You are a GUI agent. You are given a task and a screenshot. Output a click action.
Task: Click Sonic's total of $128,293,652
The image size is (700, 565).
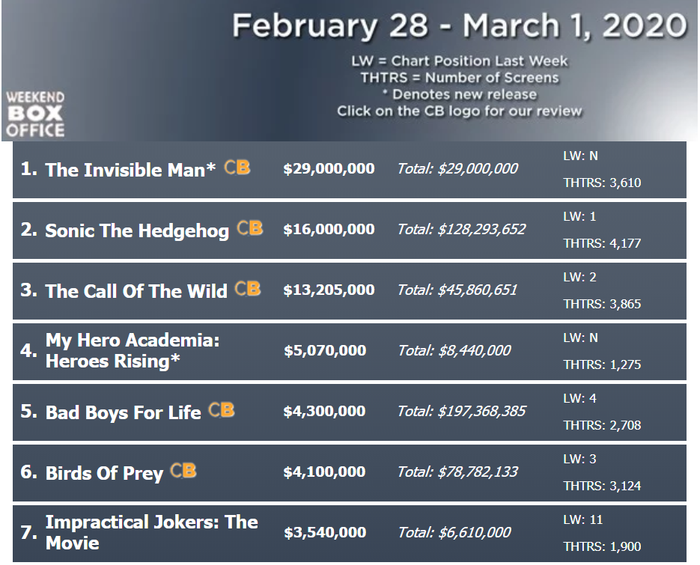pos(462,229)
